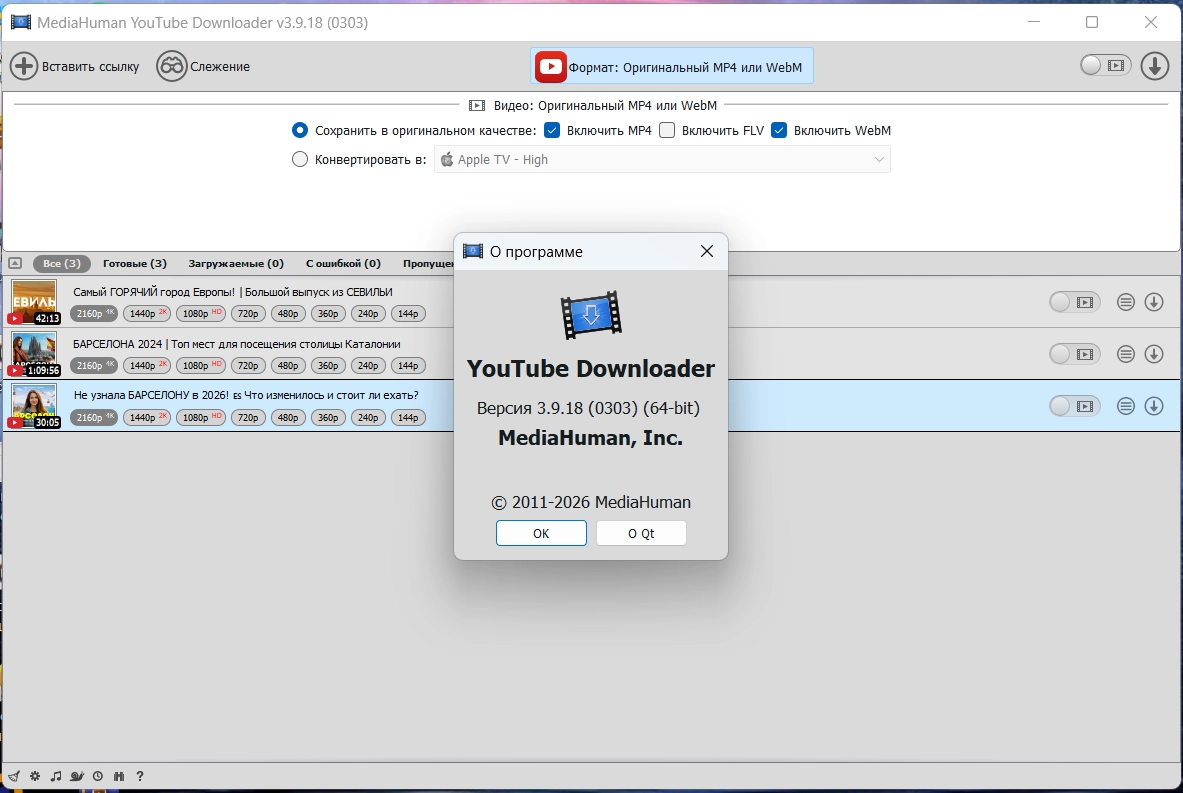Viewport: 1183px width, 793px height.
Task: Toggle the switch on the СЕВИЛЬИ video row
Action: click(x=1074, y=302)
